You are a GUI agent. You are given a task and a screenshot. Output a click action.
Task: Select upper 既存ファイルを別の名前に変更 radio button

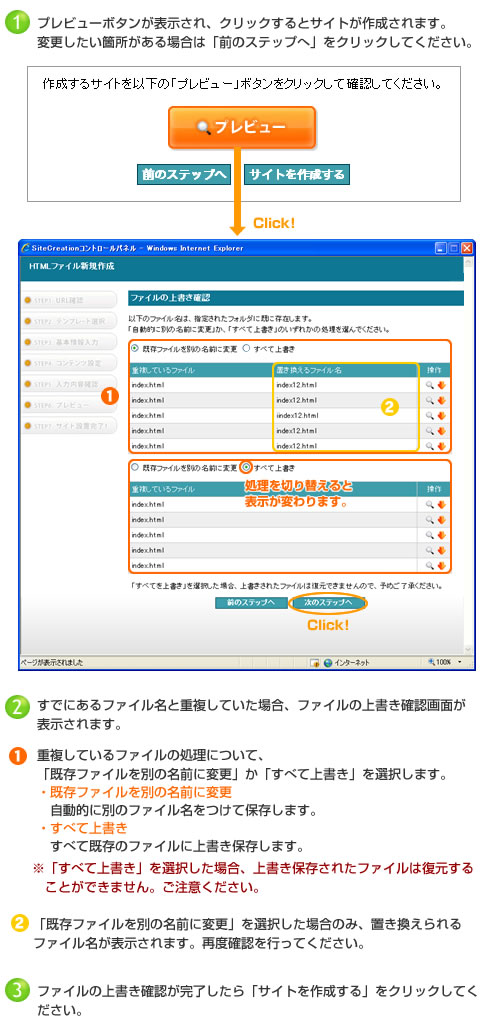135,348
